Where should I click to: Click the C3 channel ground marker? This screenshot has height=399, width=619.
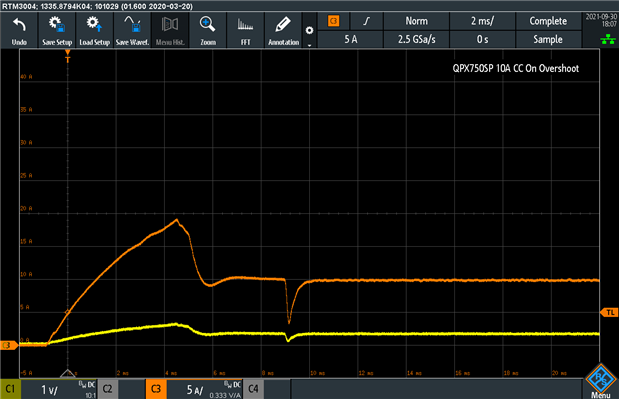coord(8,345)
